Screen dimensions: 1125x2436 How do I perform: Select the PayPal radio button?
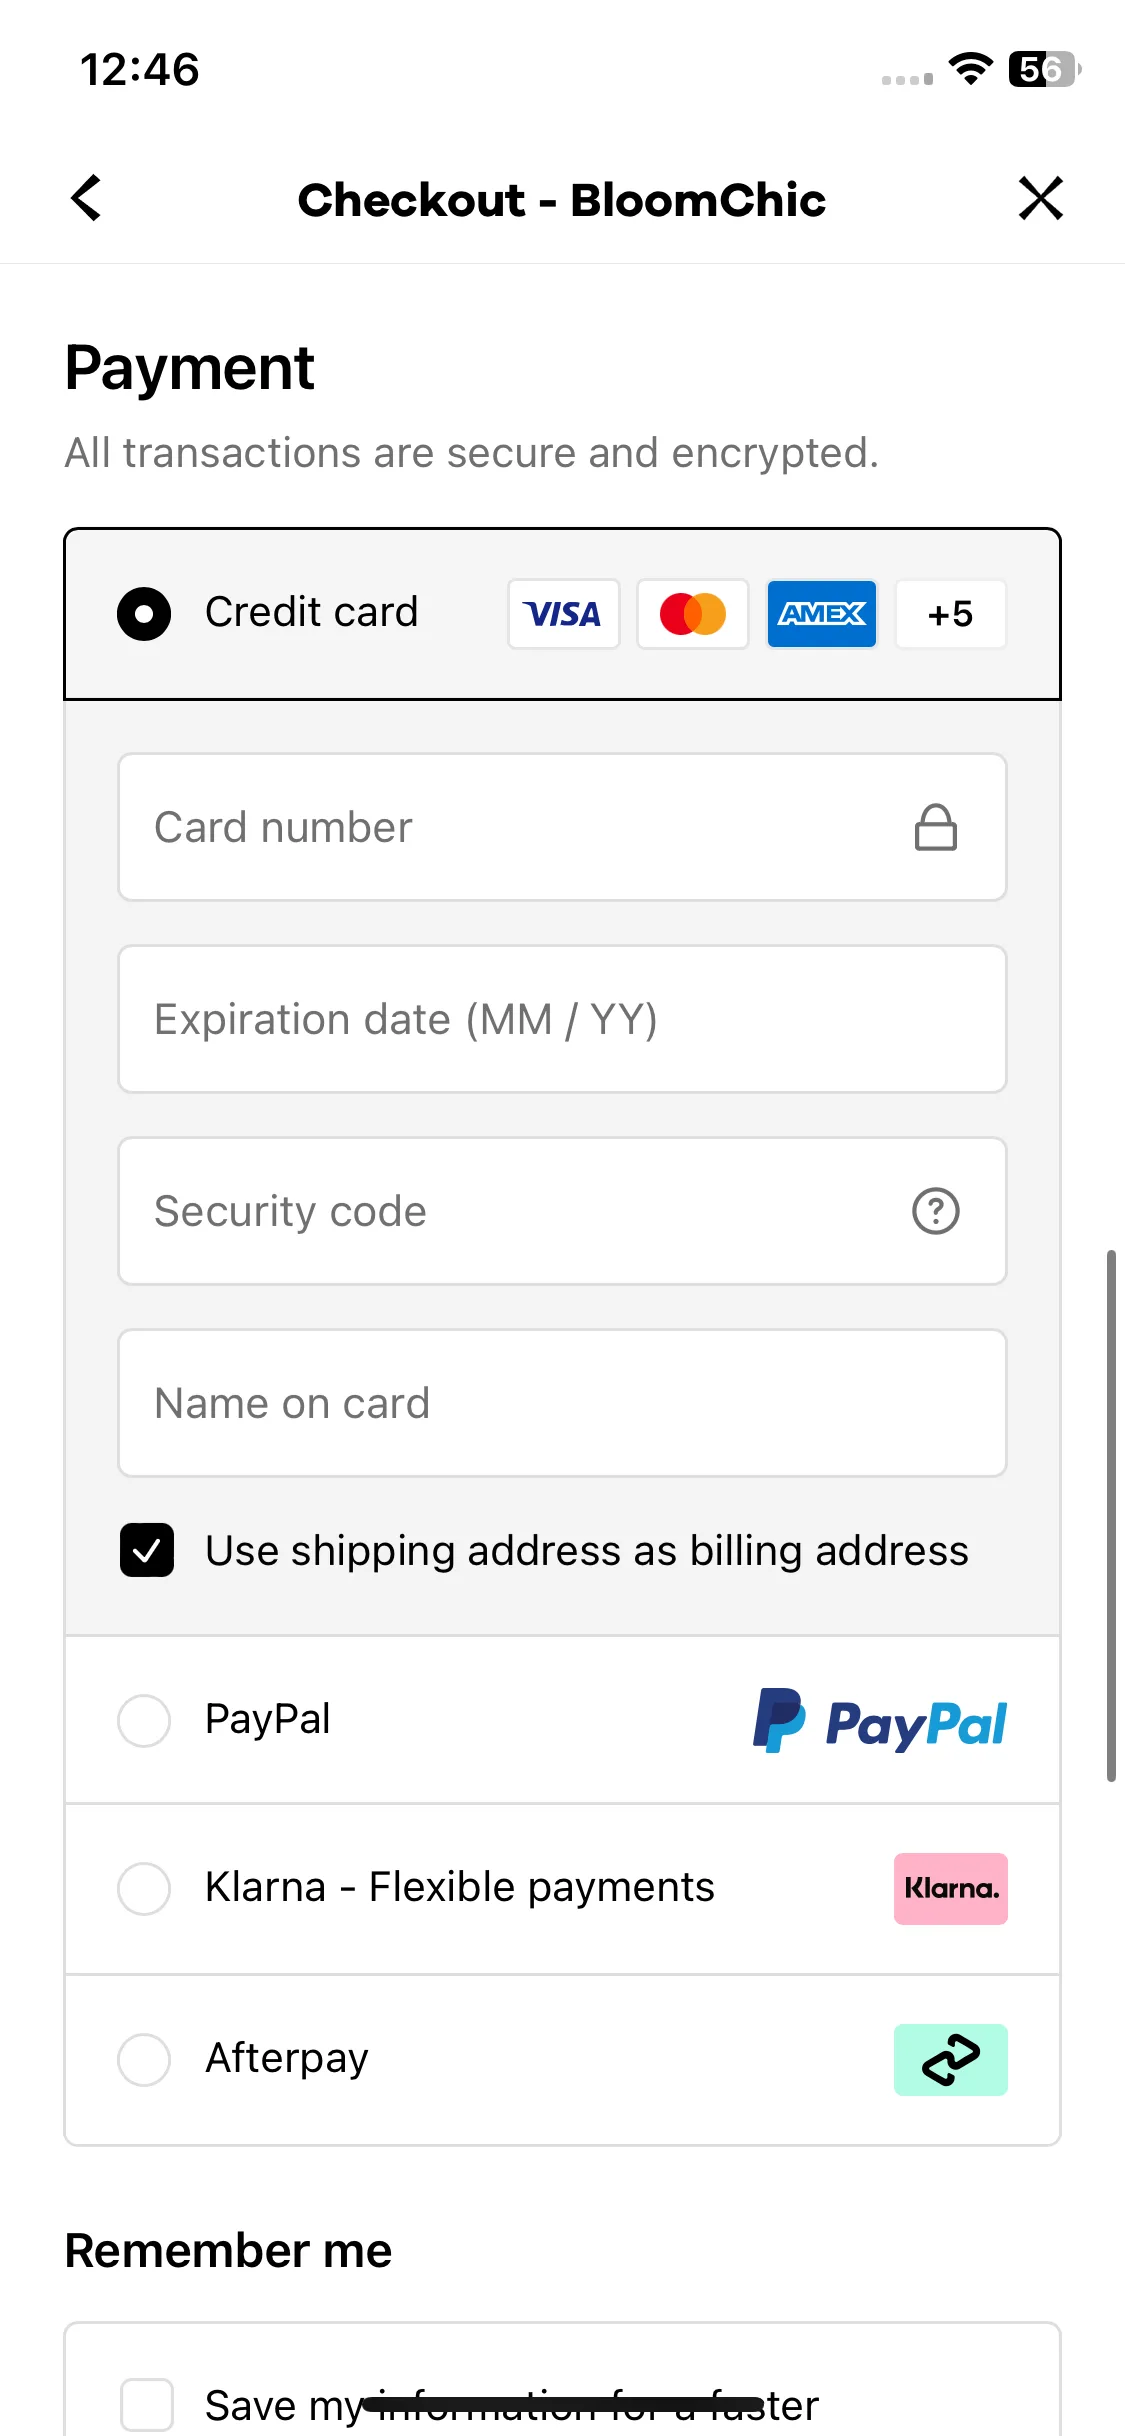pyautogui.click(x=144, y=1721)
